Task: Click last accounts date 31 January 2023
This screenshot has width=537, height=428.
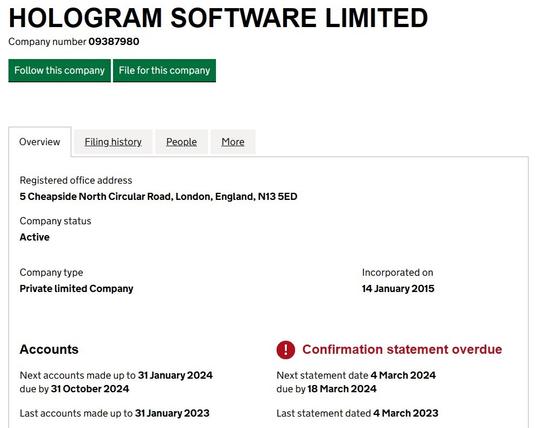Action: coord(172,413)
